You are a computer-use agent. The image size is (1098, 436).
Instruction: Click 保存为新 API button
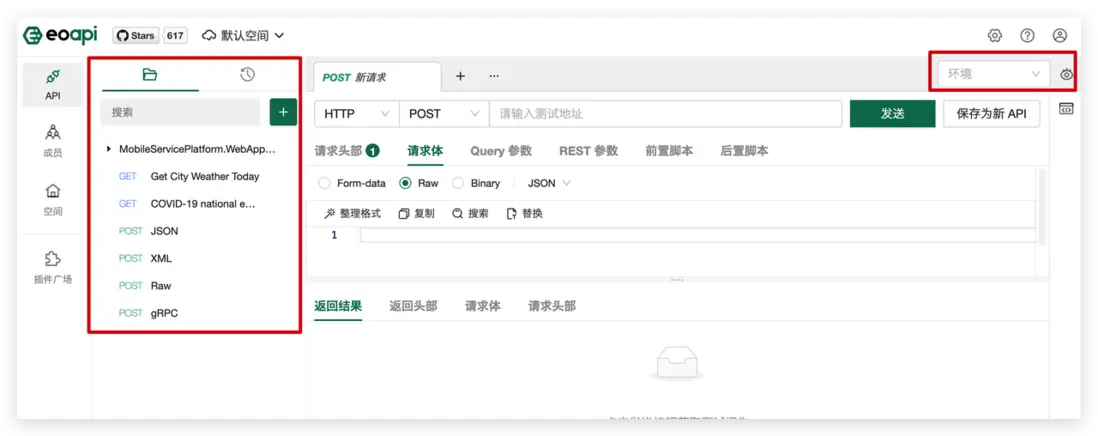point(992,113)
